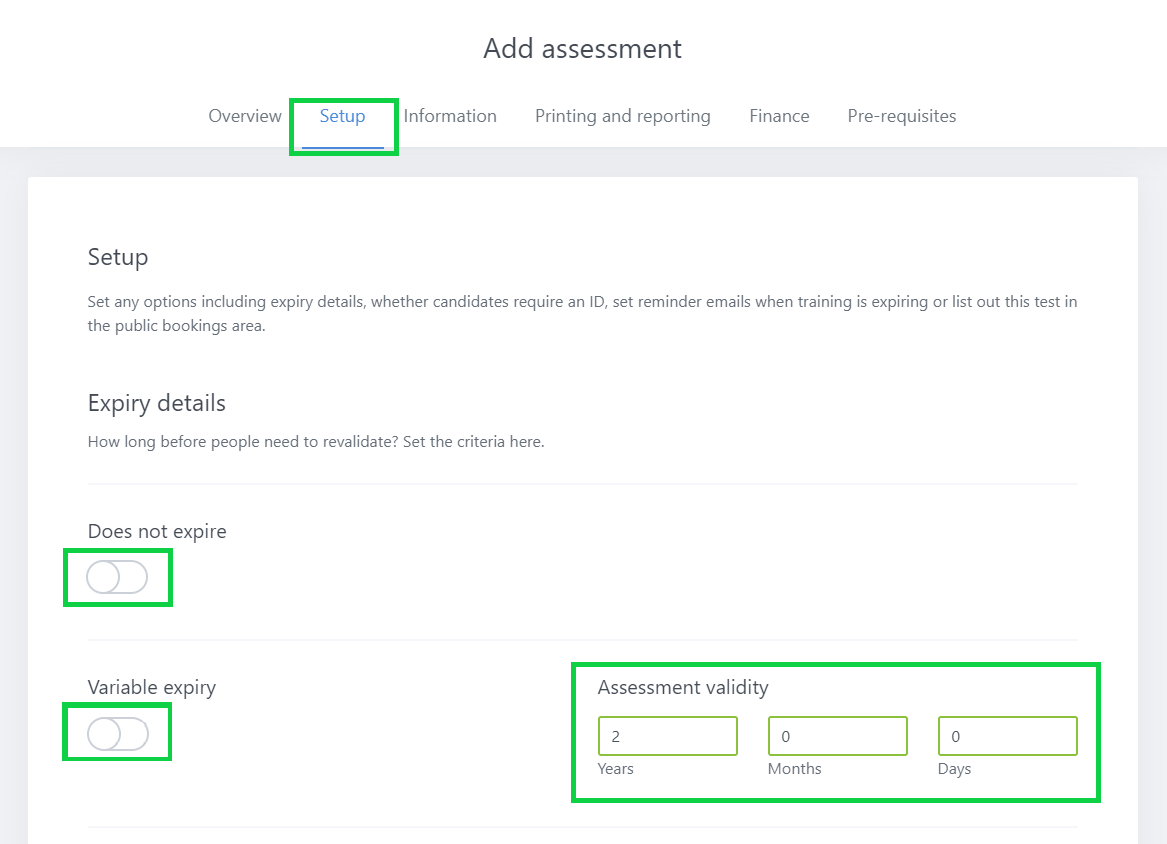
Task: Open the Information tab
Action: 450,116
